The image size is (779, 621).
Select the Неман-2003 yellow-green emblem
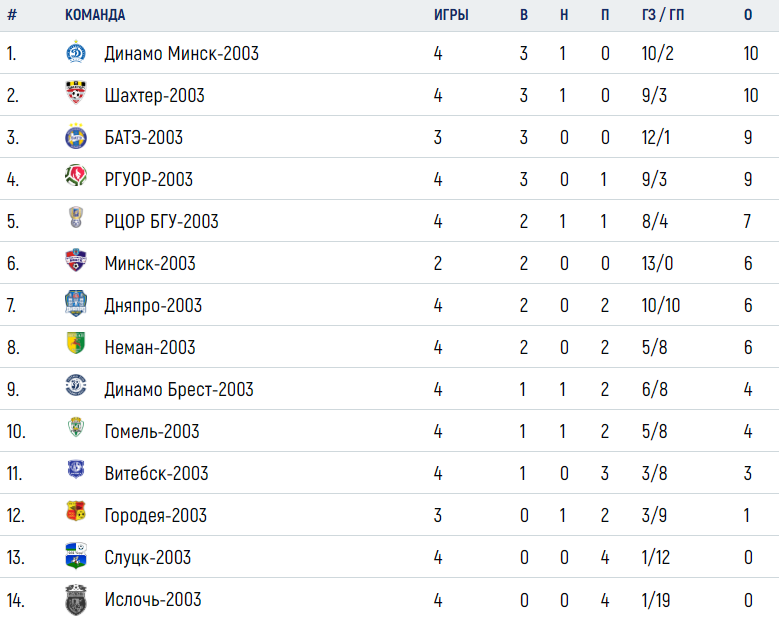tap(76, 343)
